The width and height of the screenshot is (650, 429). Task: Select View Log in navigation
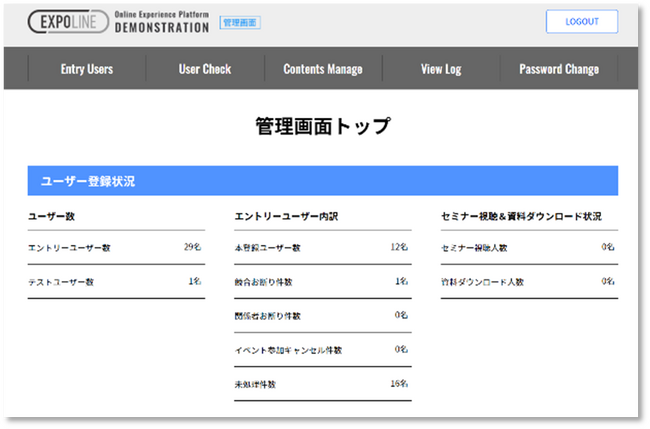coord(441,69)
